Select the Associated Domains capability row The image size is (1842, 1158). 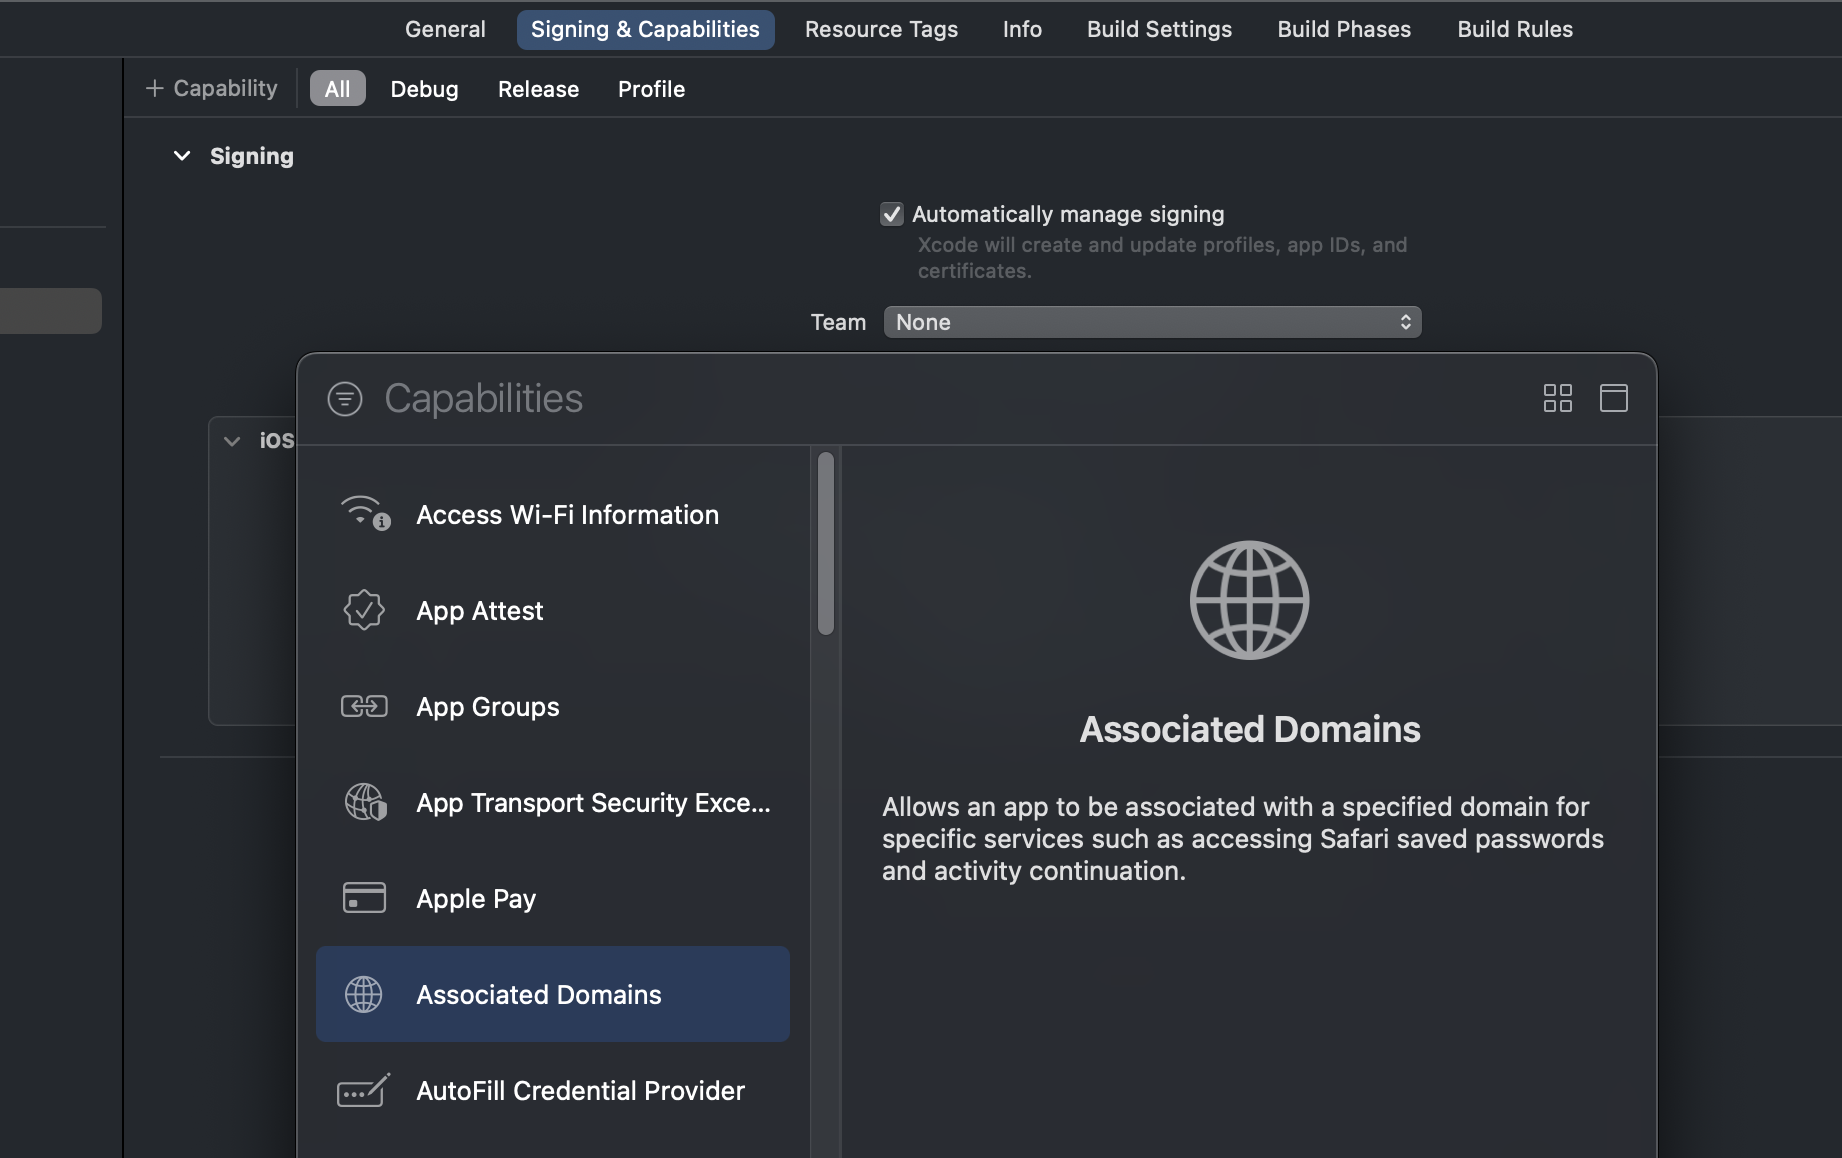[553, 994]
